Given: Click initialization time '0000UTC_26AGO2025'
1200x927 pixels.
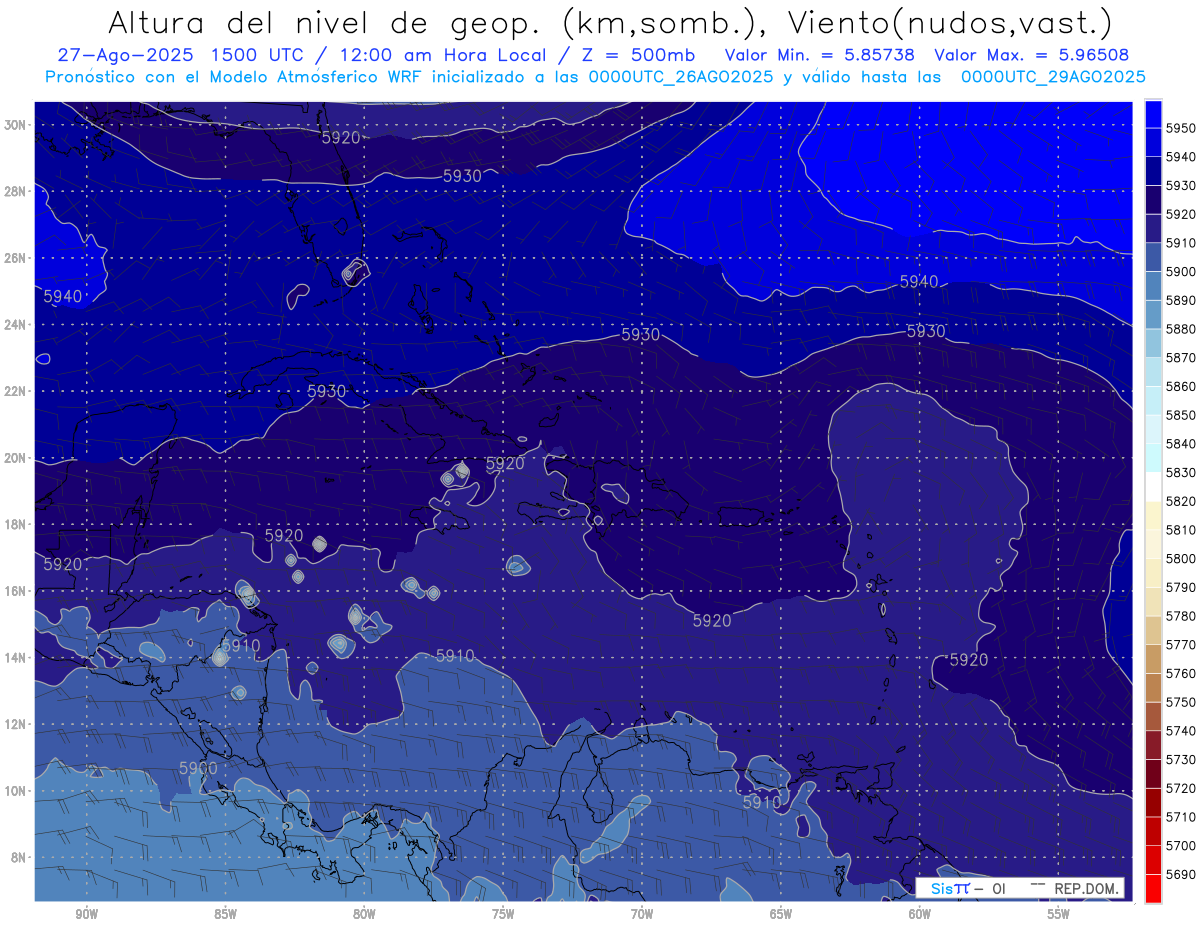Looking at the screenshot, I should (x=680, y=76).
